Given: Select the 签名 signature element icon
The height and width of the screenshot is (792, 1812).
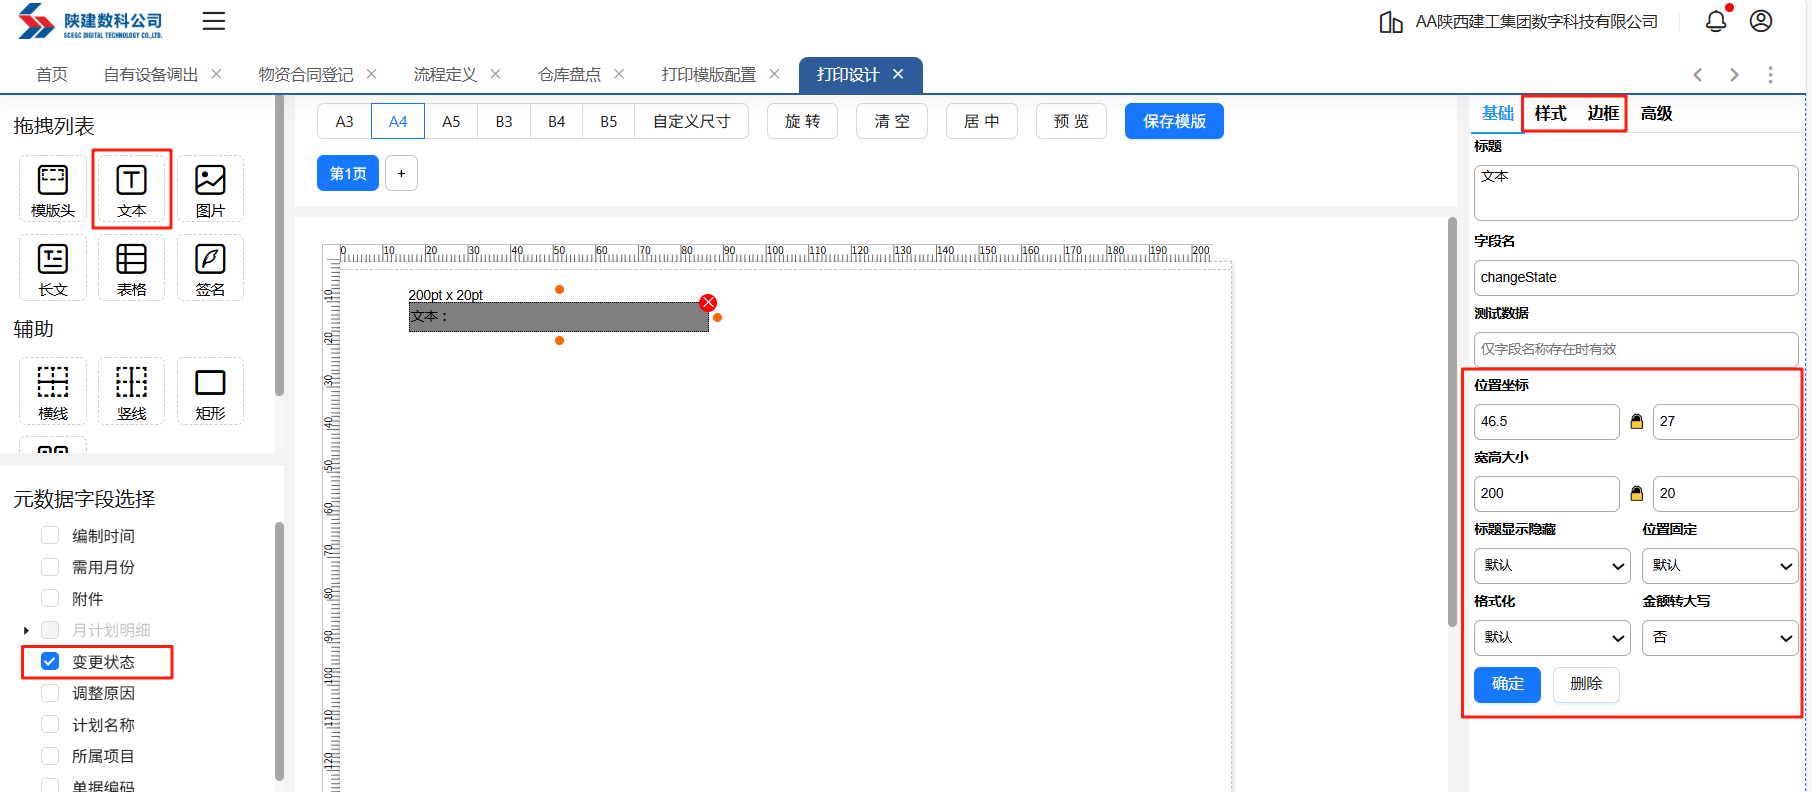Looking at the screenshot, I should (x=210, y=268).
